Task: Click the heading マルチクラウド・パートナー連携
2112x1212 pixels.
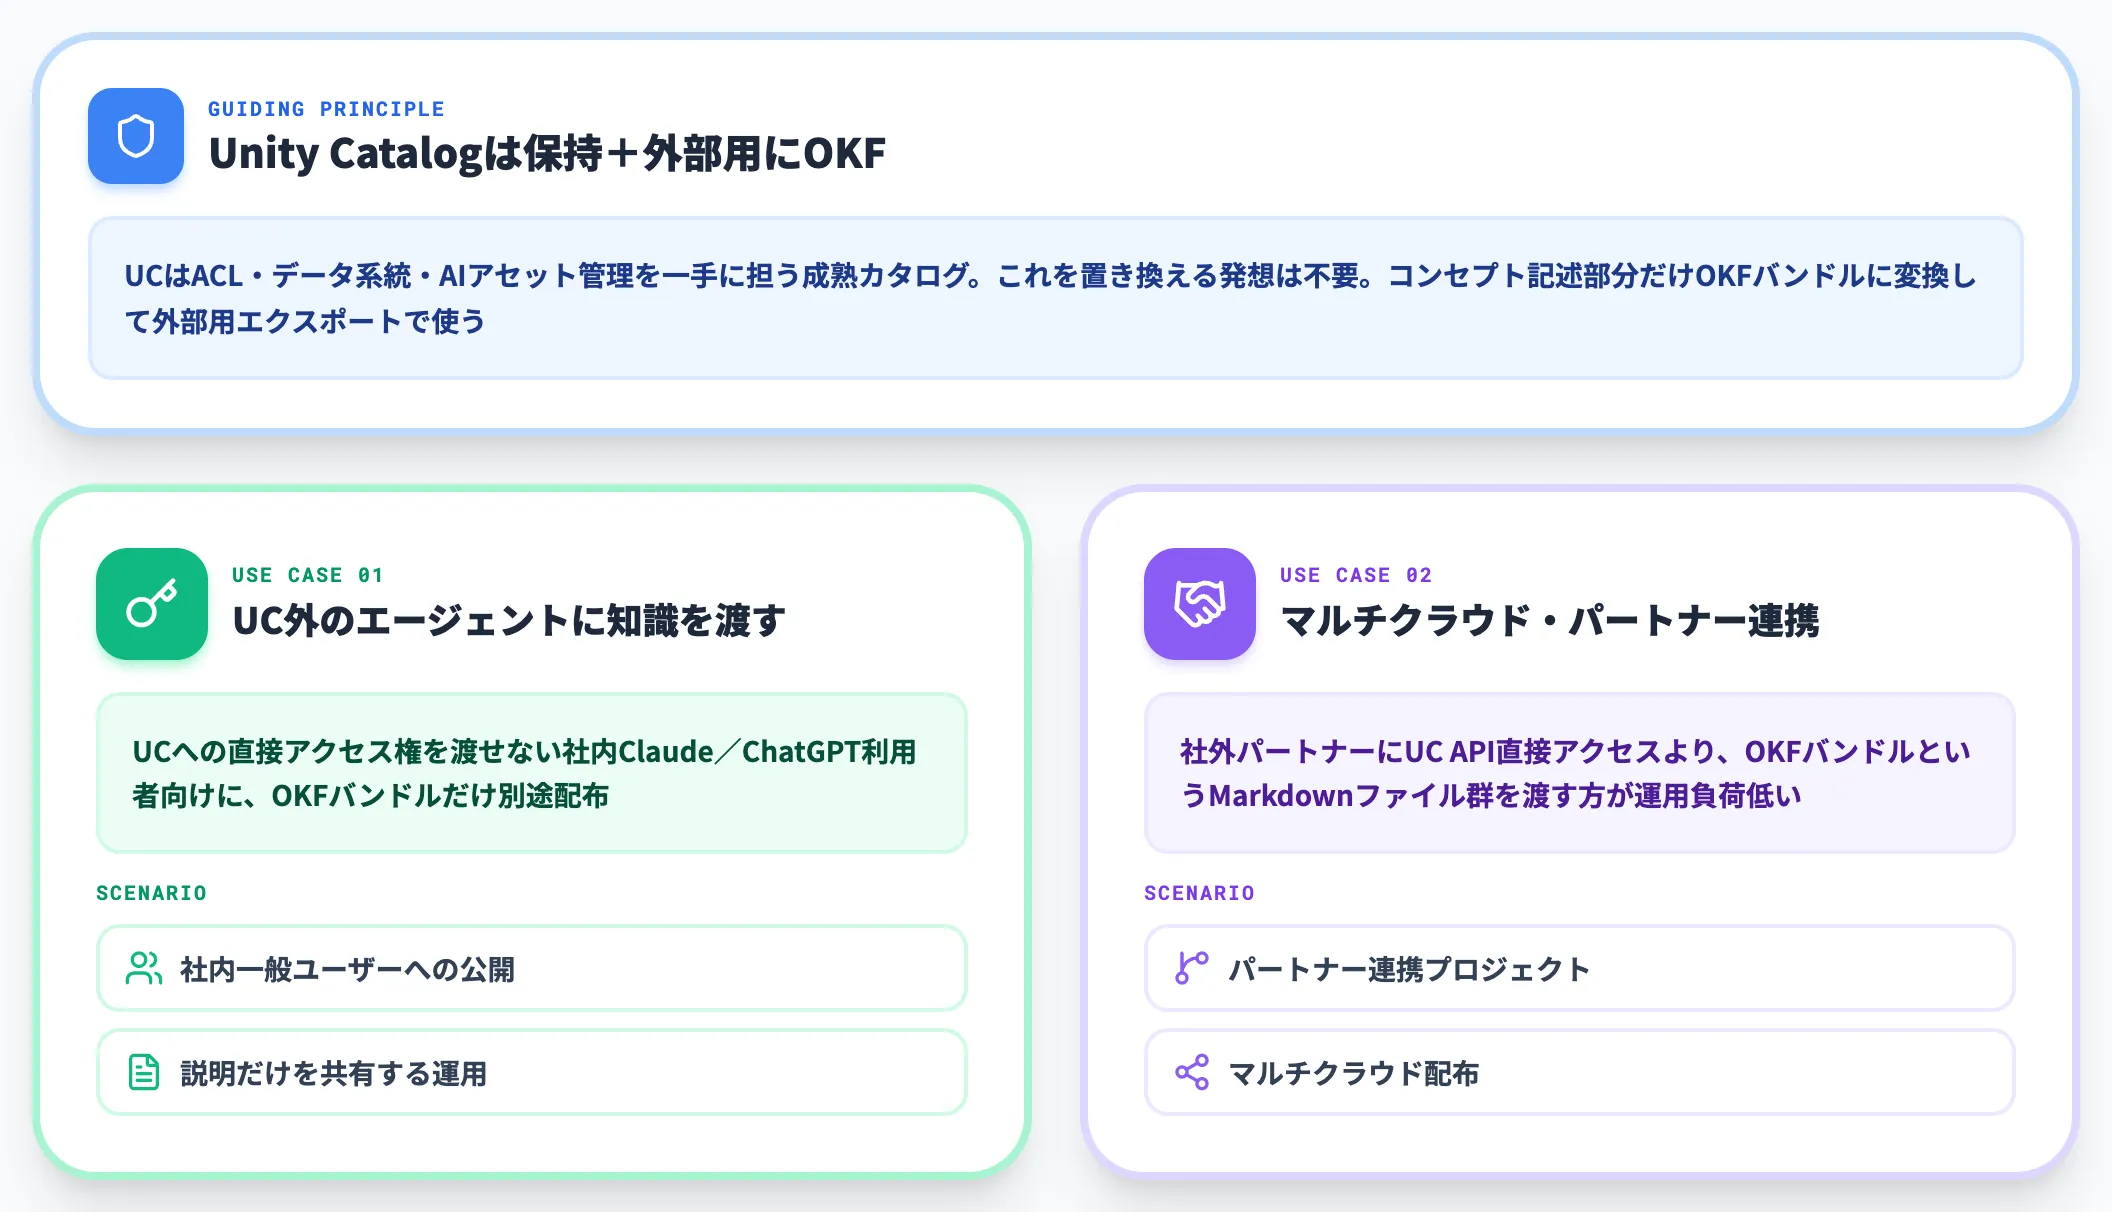Action: [1550, 620]
